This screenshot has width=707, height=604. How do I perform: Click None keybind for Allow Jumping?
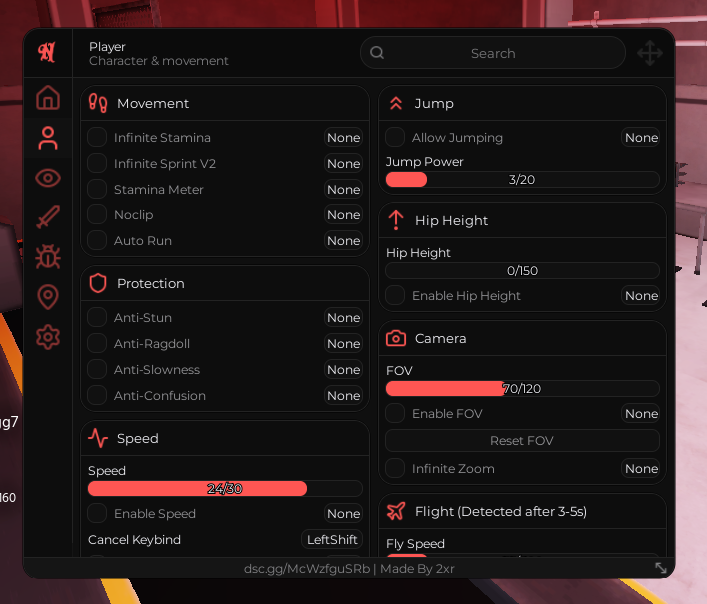pos(641,137)
